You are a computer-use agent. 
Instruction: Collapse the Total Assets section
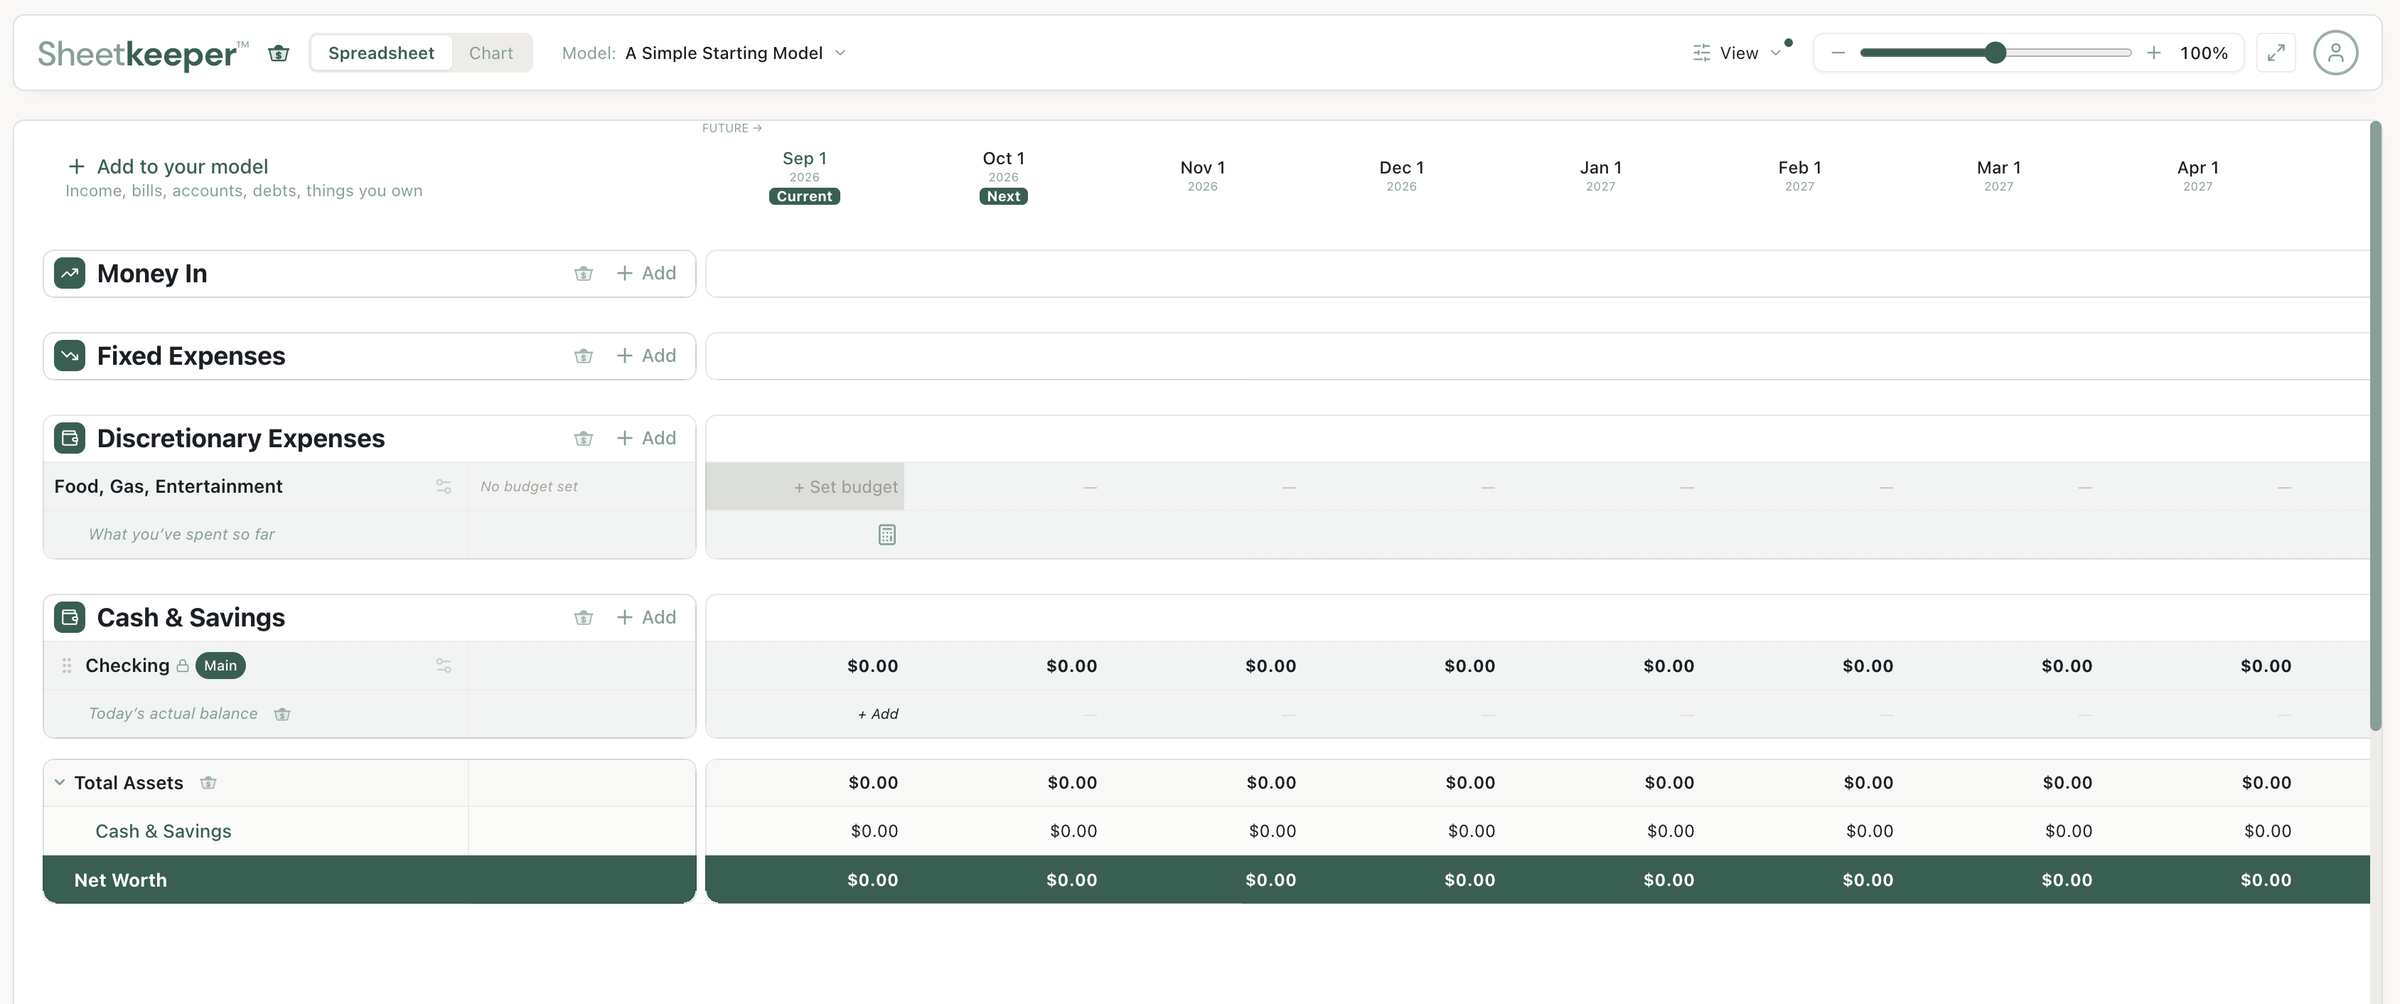coord(60,783)
